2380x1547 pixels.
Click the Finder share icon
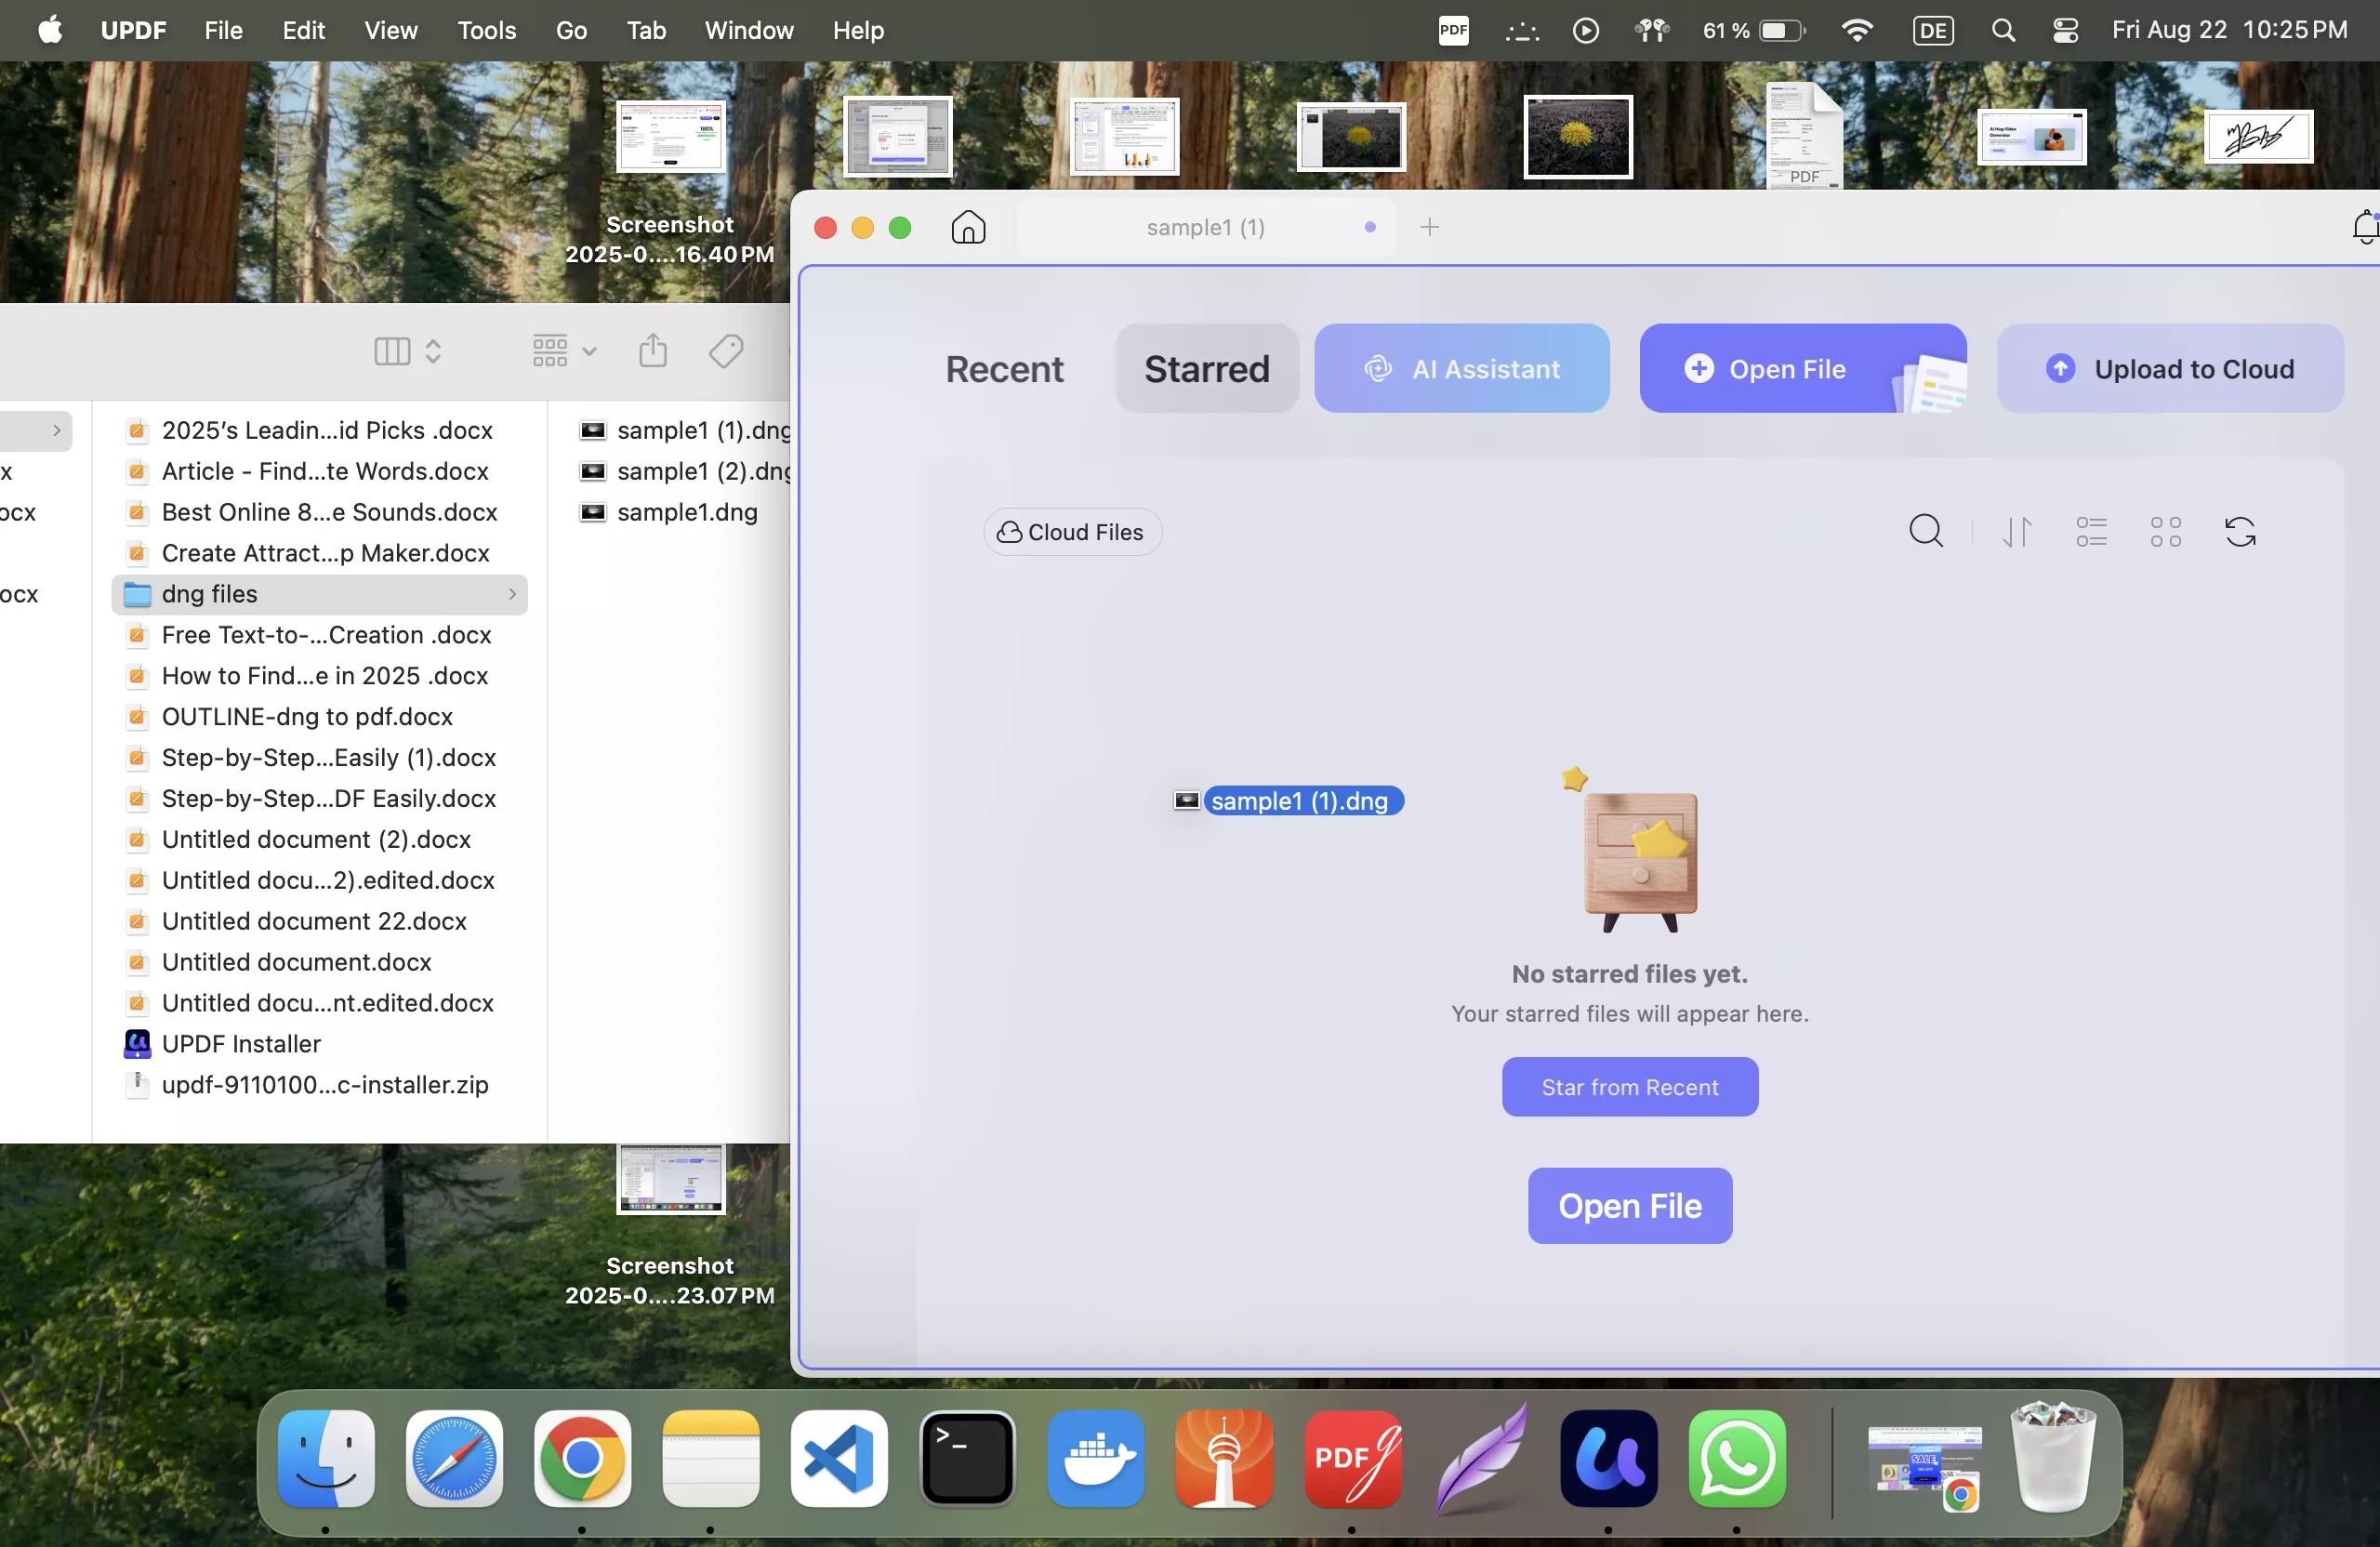(653, 351)
